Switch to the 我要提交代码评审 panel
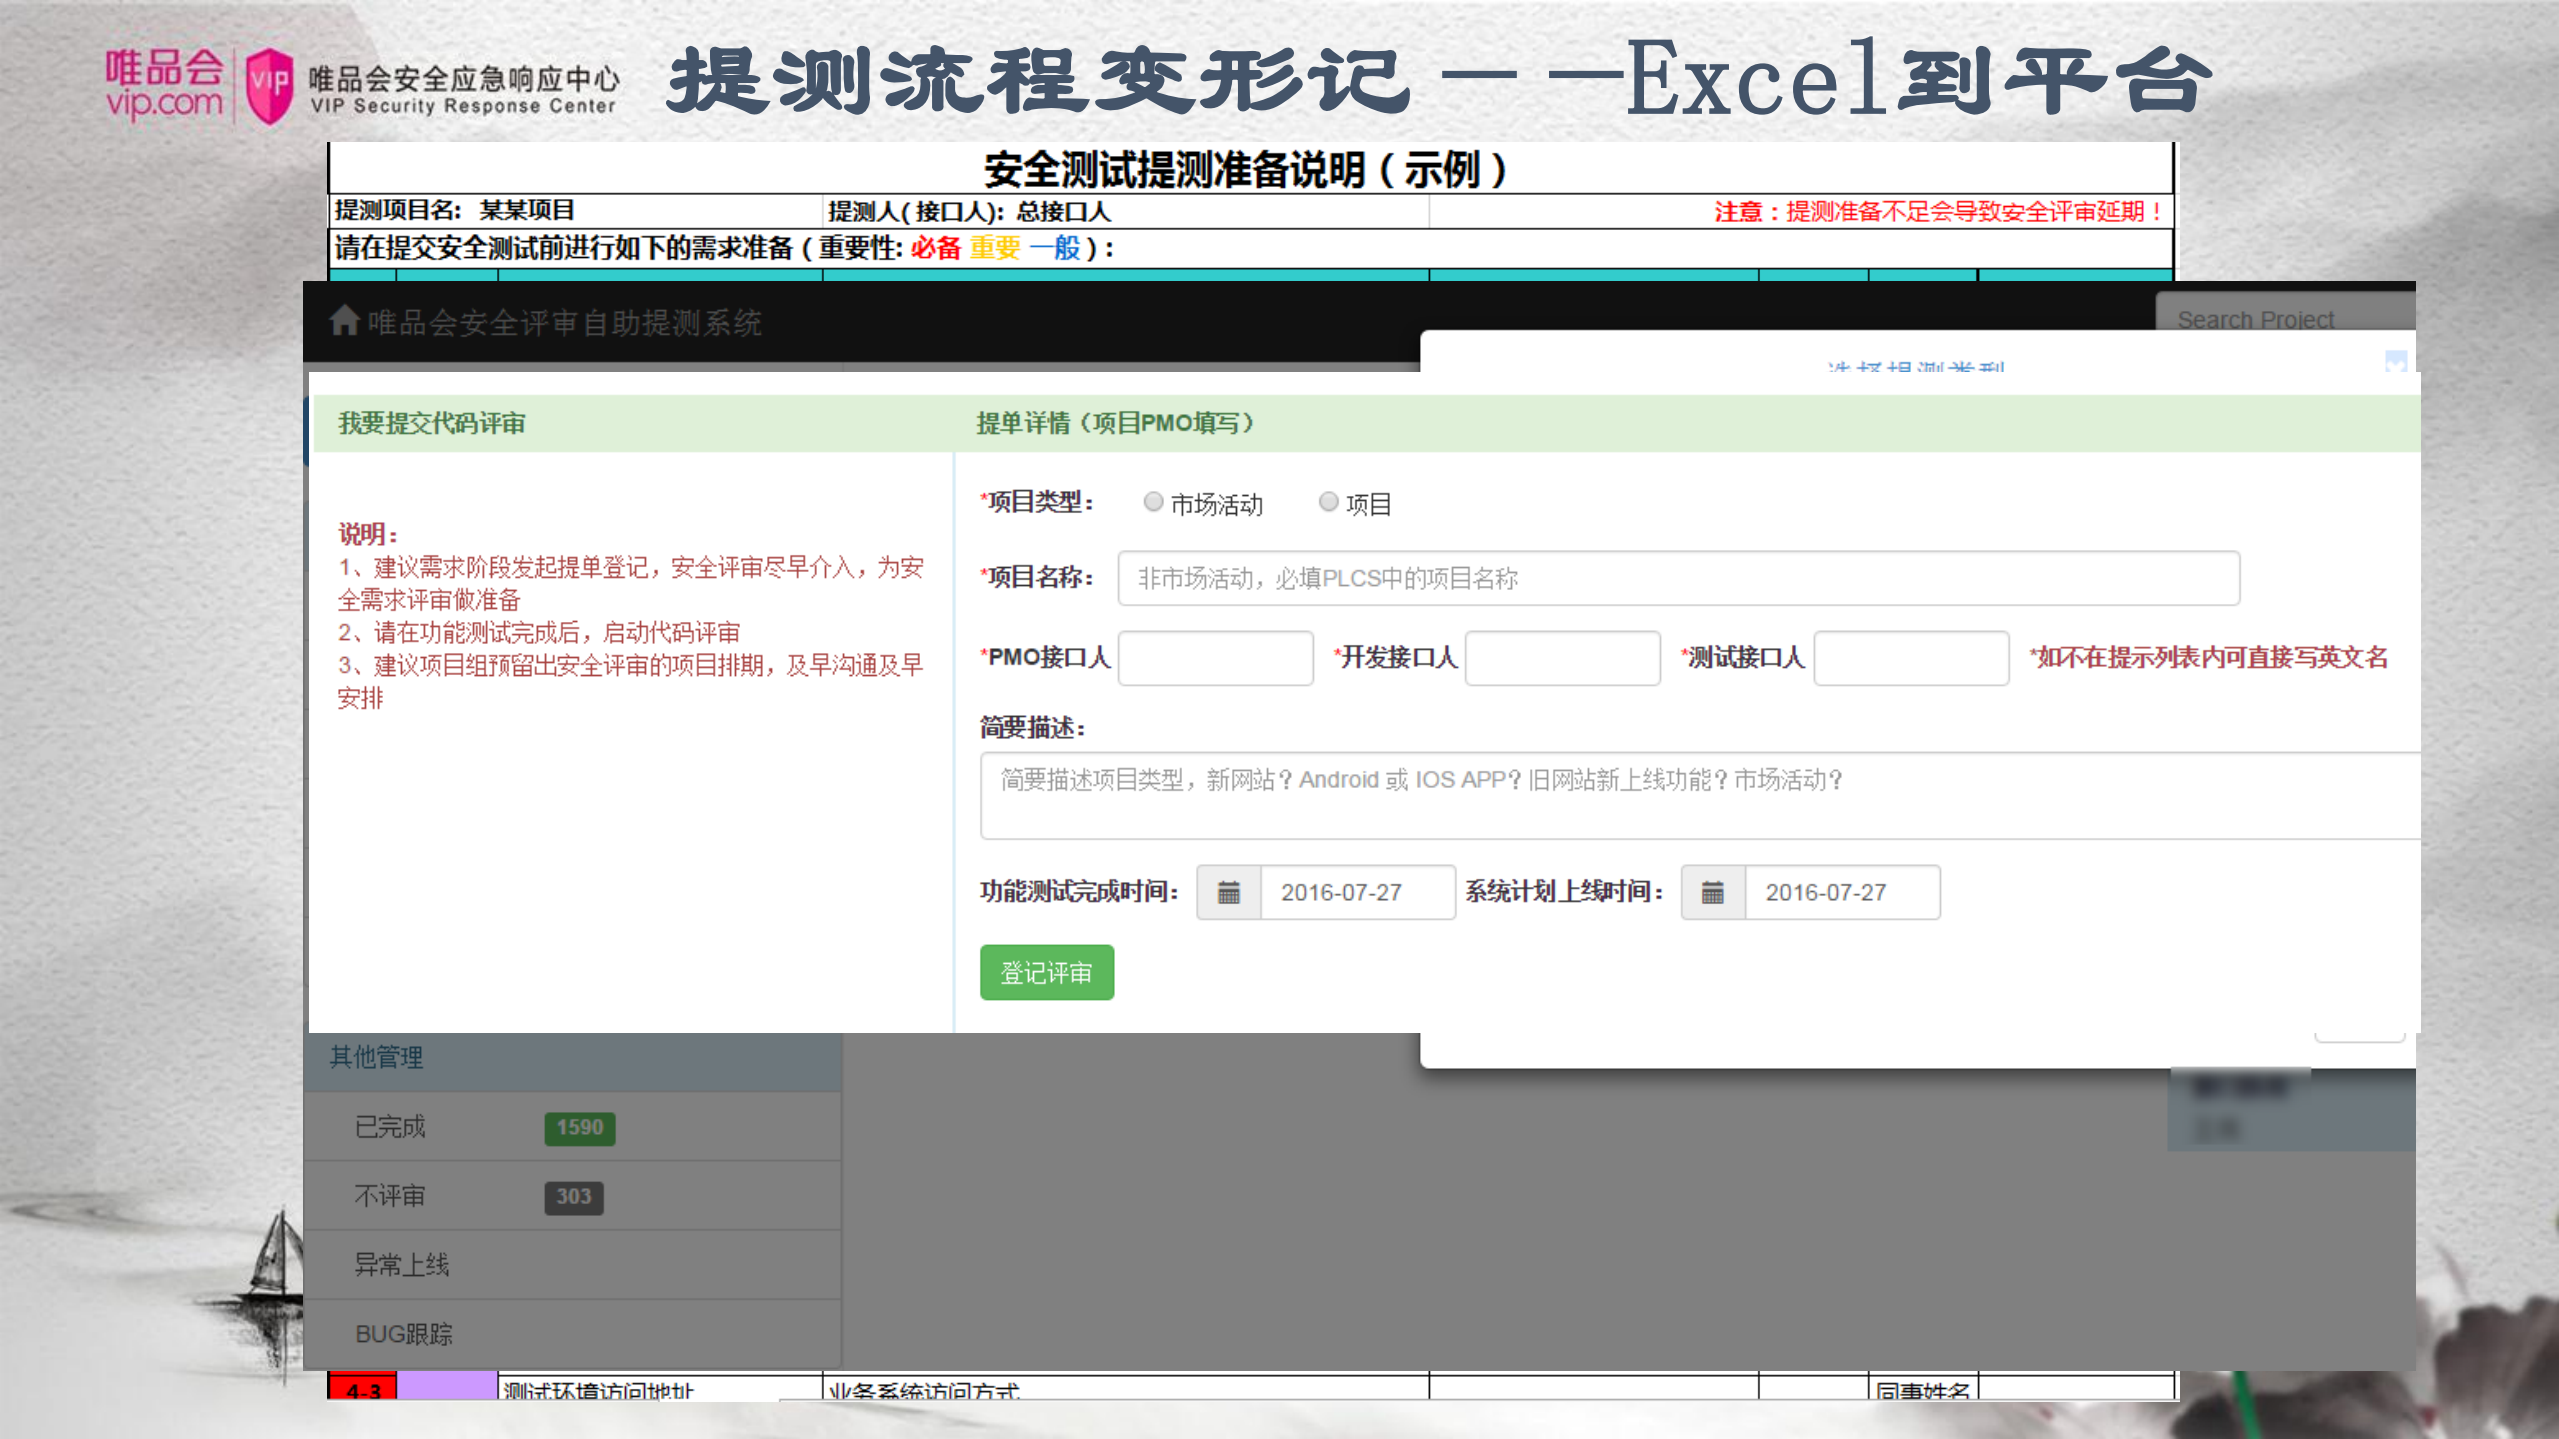Image resolution: width=2559 pixels, height=1439 pixels. point(432,423)
